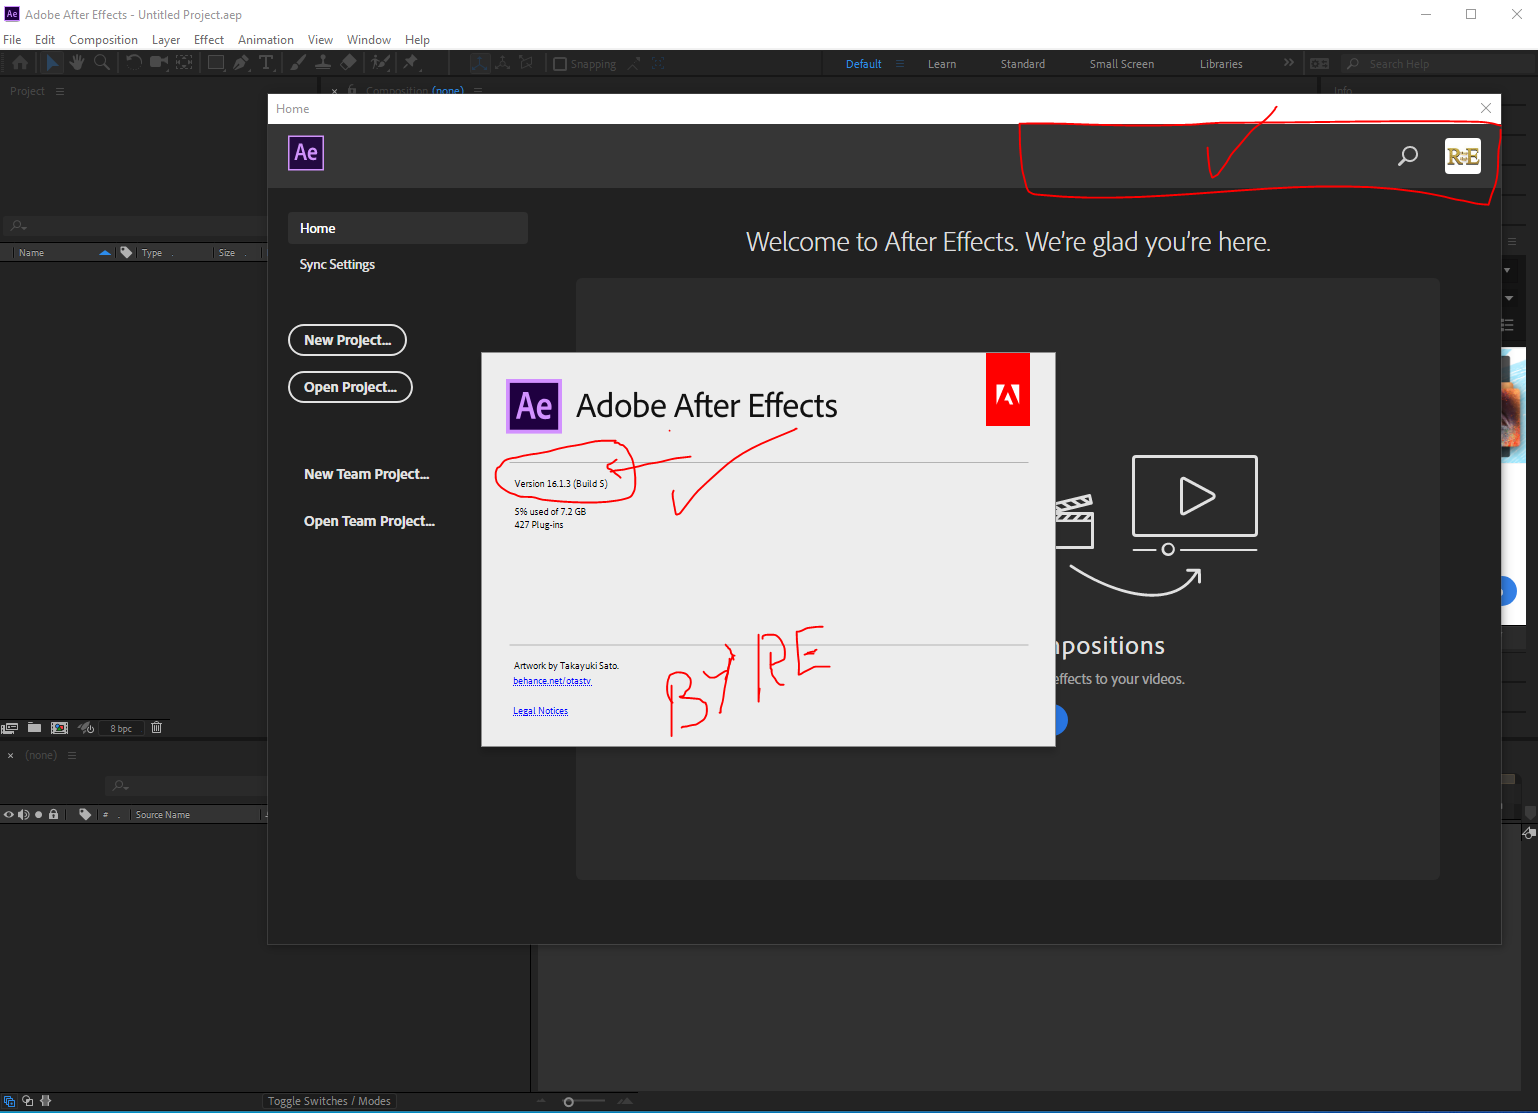Select the Zoom magnifier tool
This screenshot has height=1113, width=1538.
(101, 63)
